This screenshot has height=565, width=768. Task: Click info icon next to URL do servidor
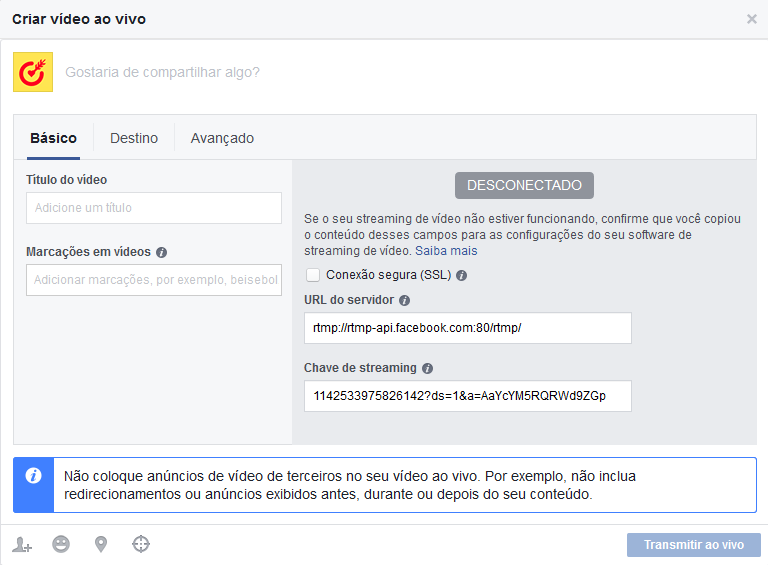click(x=404, y=300)
